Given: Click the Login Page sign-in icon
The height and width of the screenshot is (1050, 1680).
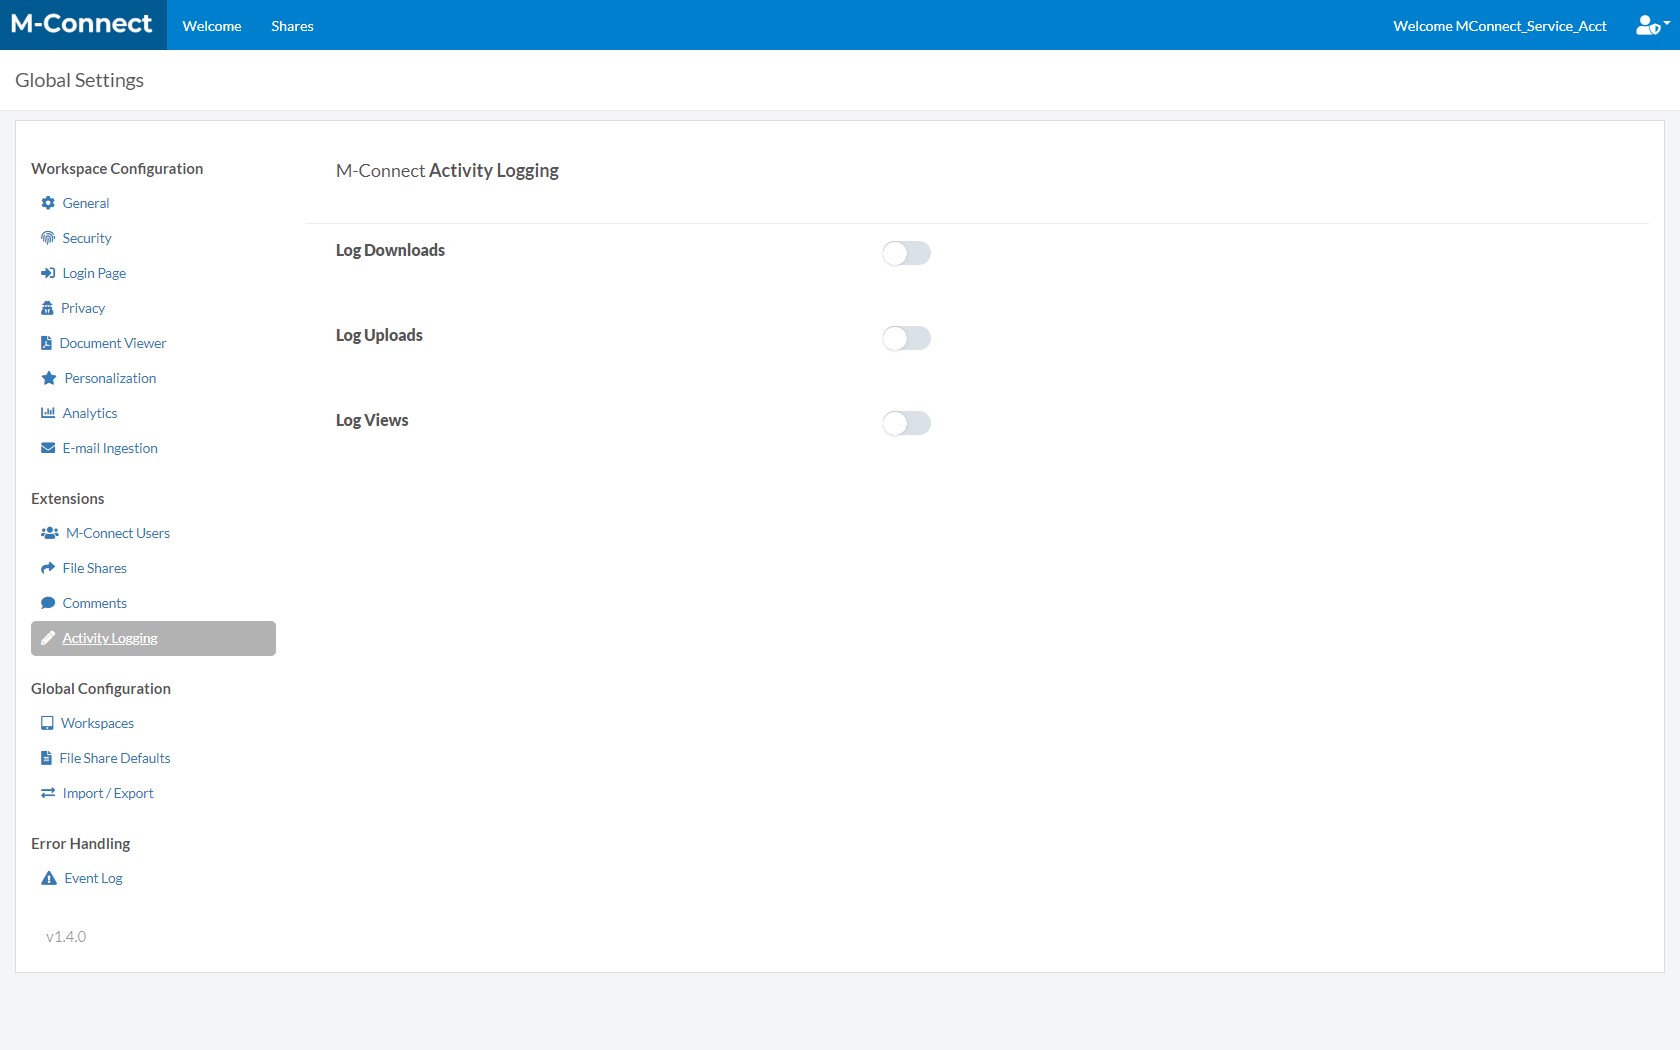Looking at the screenshot, I should point(48,273).
